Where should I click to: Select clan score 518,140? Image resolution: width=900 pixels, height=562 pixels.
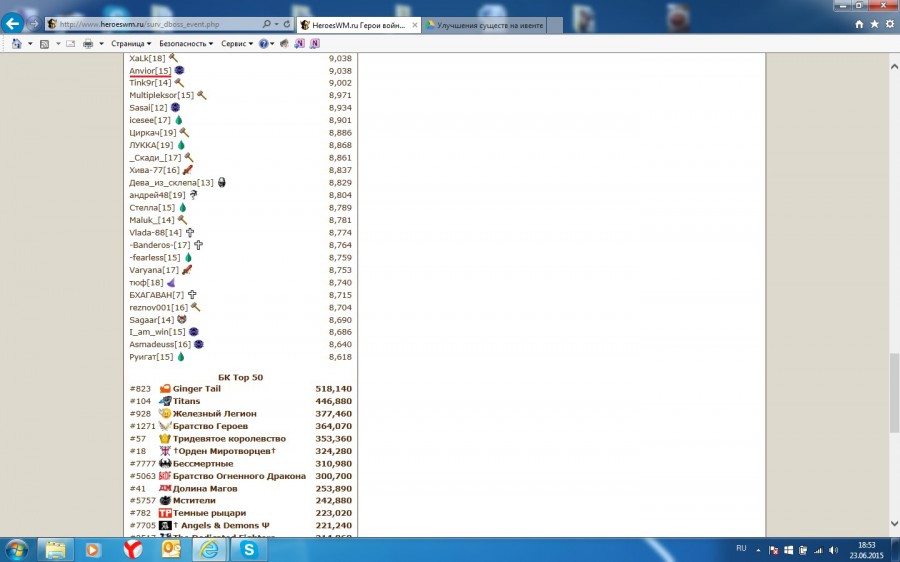pos(333,389)
